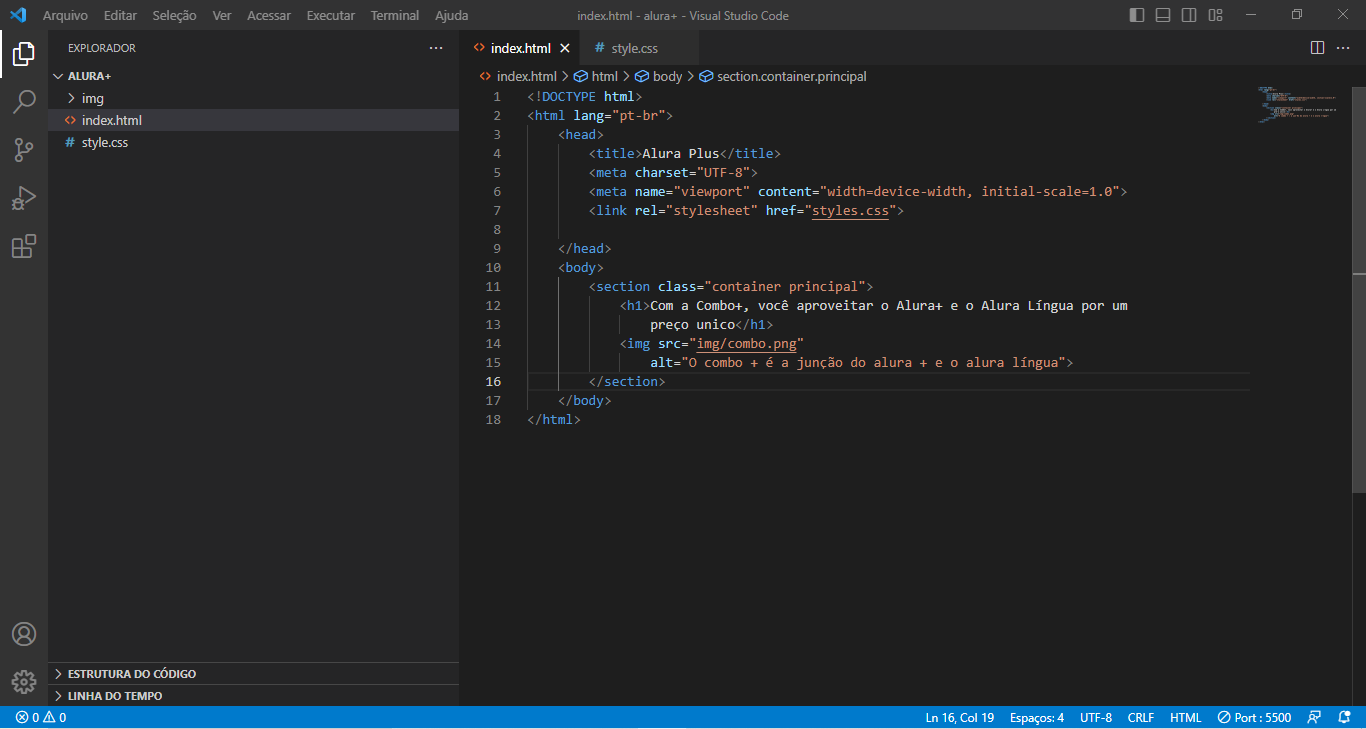Open the Accounts icon in activity bar

[x=24, y=634]
